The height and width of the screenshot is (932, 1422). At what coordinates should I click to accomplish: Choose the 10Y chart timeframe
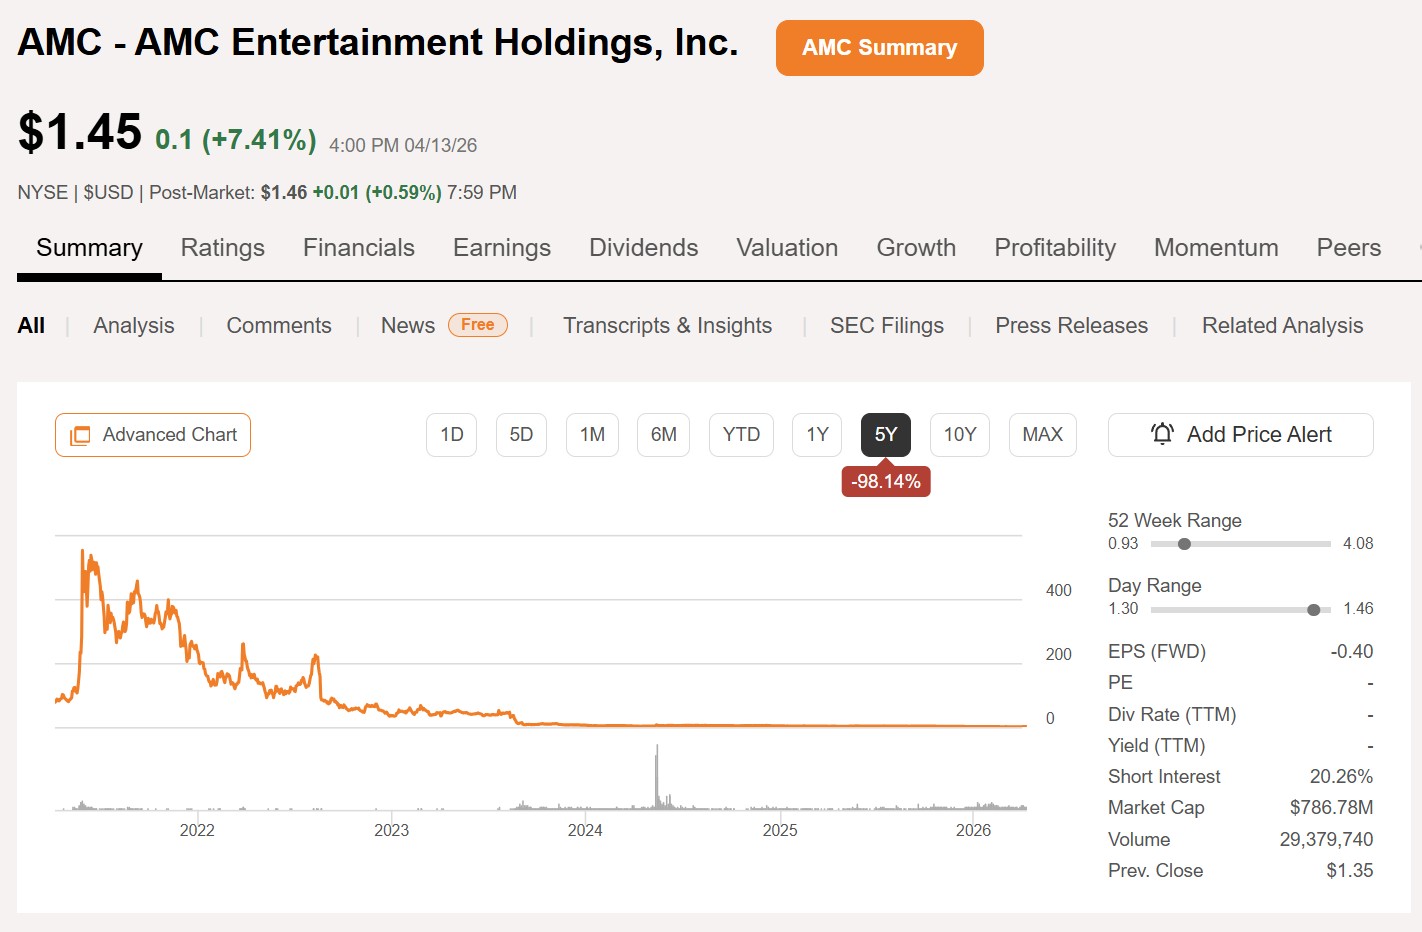959,435
